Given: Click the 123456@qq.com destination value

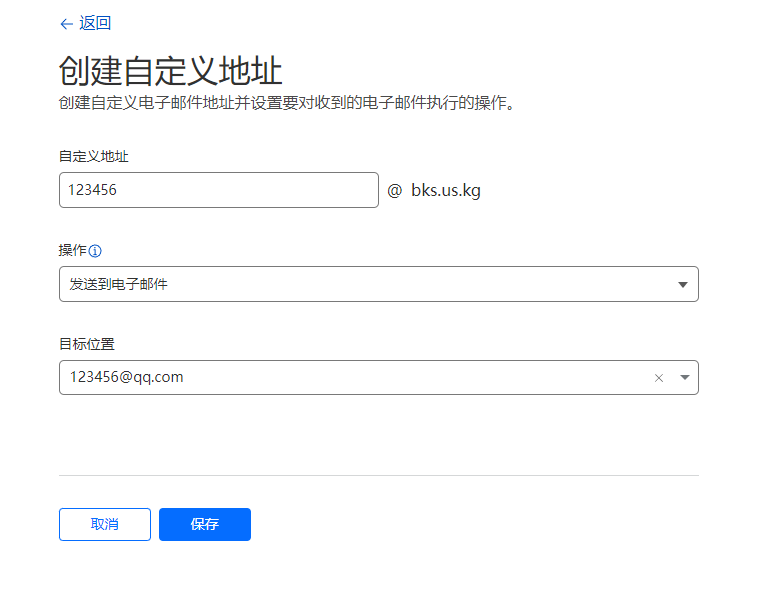Looking at the screenshot, I should pyautogui.click(x=127, y=378).
